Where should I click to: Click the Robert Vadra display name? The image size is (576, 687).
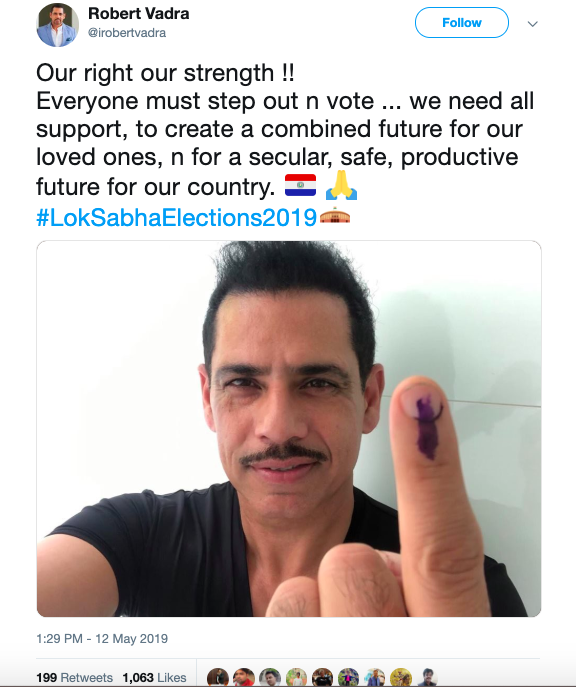138,14
